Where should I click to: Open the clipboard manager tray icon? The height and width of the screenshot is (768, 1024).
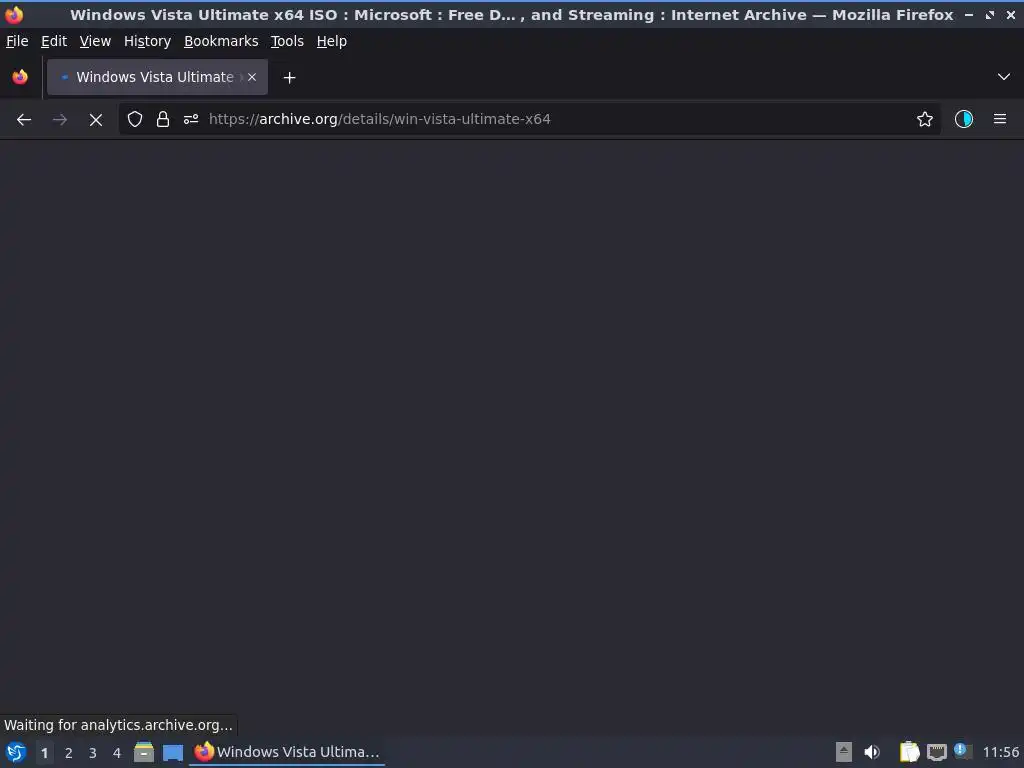coord(909,752)
